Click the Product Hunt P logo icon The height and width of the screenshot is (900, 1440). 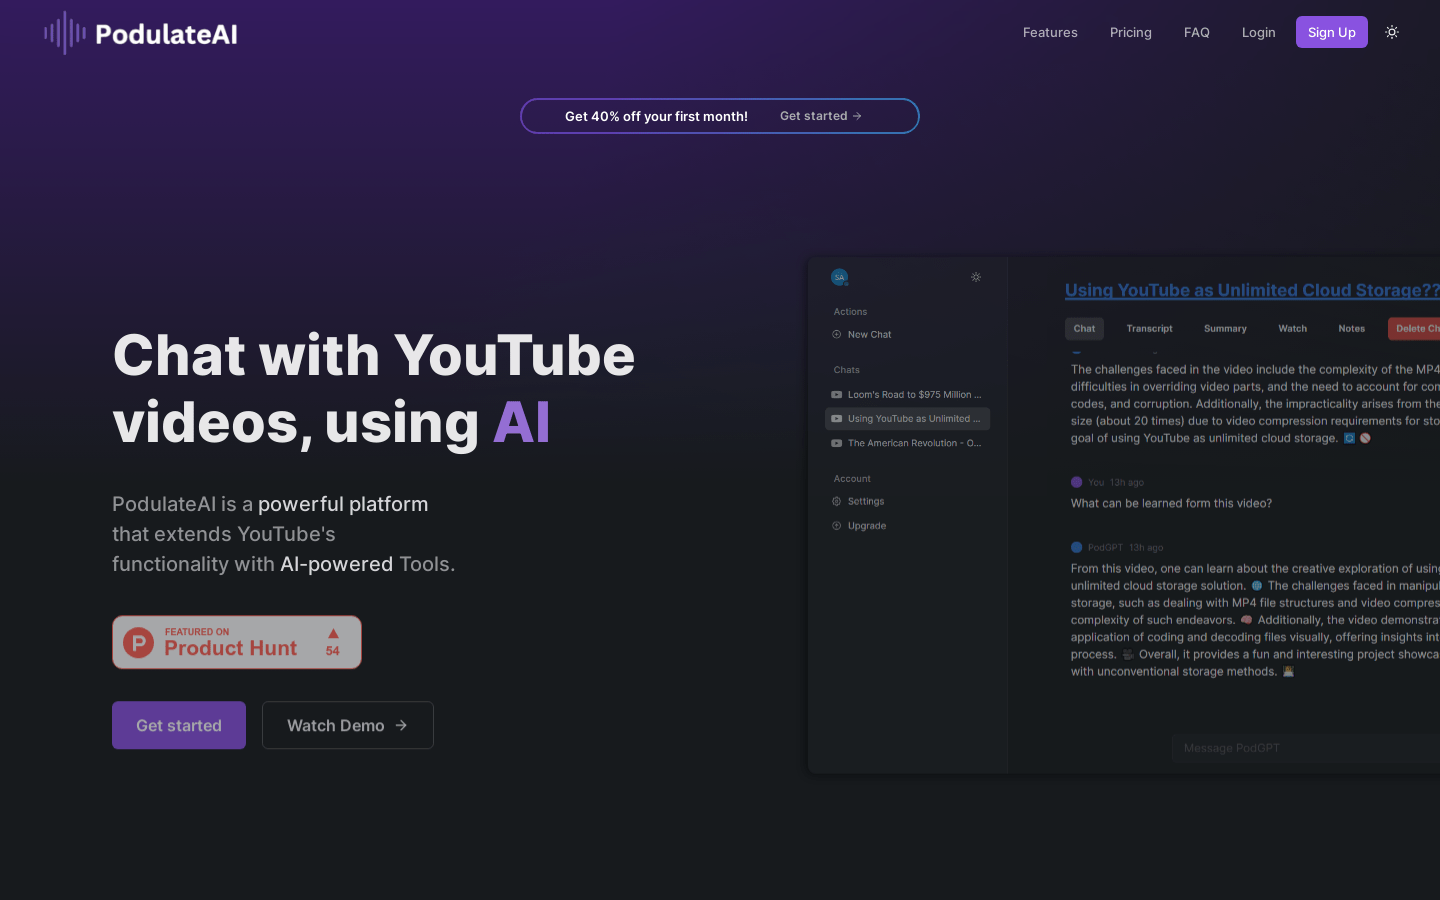[138, 642]
